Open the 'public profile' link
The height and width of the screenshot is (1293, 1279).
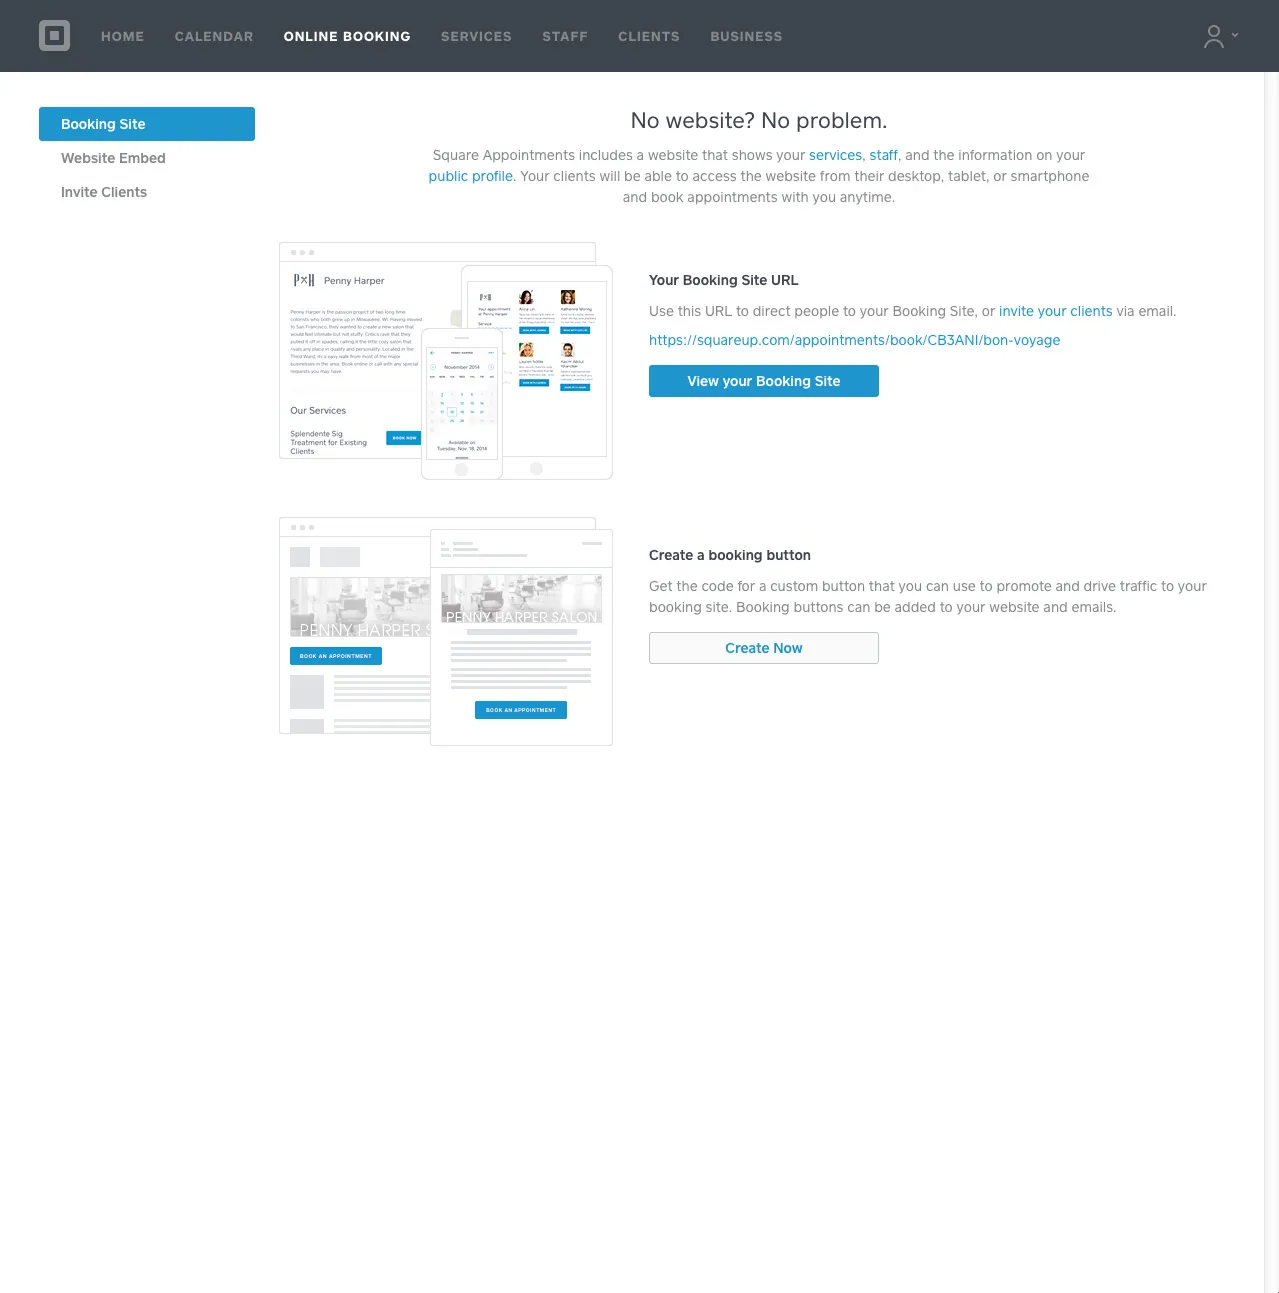point(470,176)
